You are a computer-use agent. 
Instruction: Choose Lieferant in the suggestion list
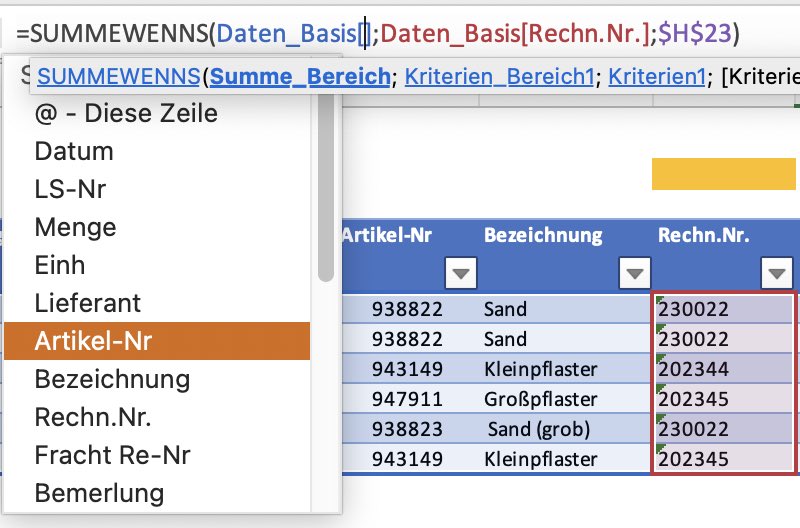coord(157,303)
